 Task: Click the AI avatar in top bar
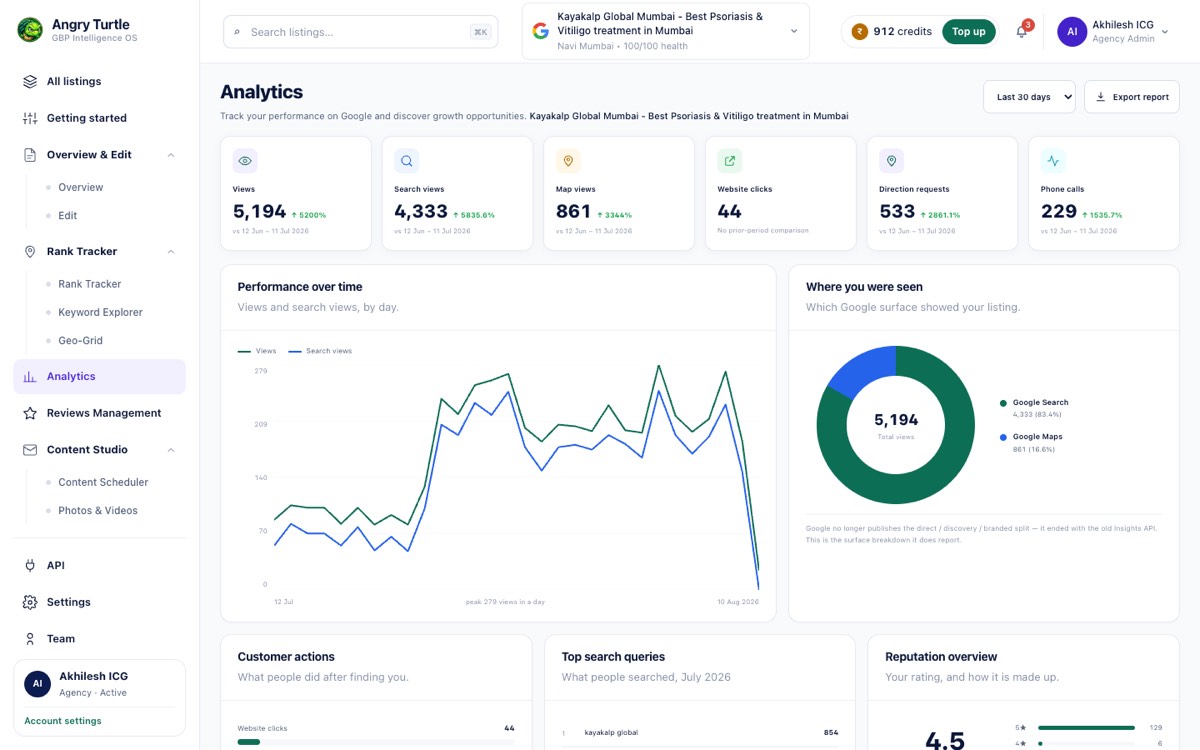click(x=1072, y=32)
